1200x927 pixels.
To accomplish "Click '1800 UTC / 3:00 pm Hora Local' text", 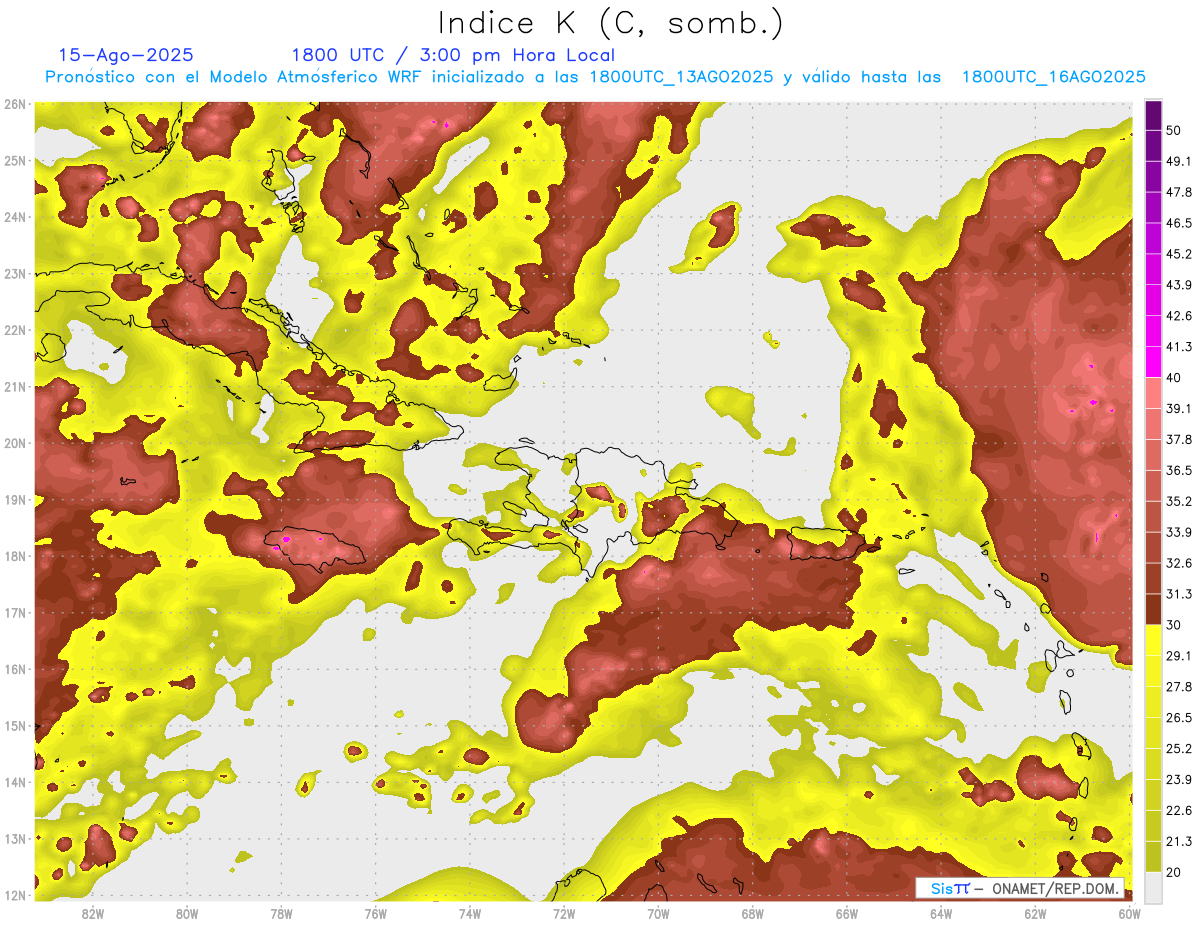I will [x=453, y=55].
